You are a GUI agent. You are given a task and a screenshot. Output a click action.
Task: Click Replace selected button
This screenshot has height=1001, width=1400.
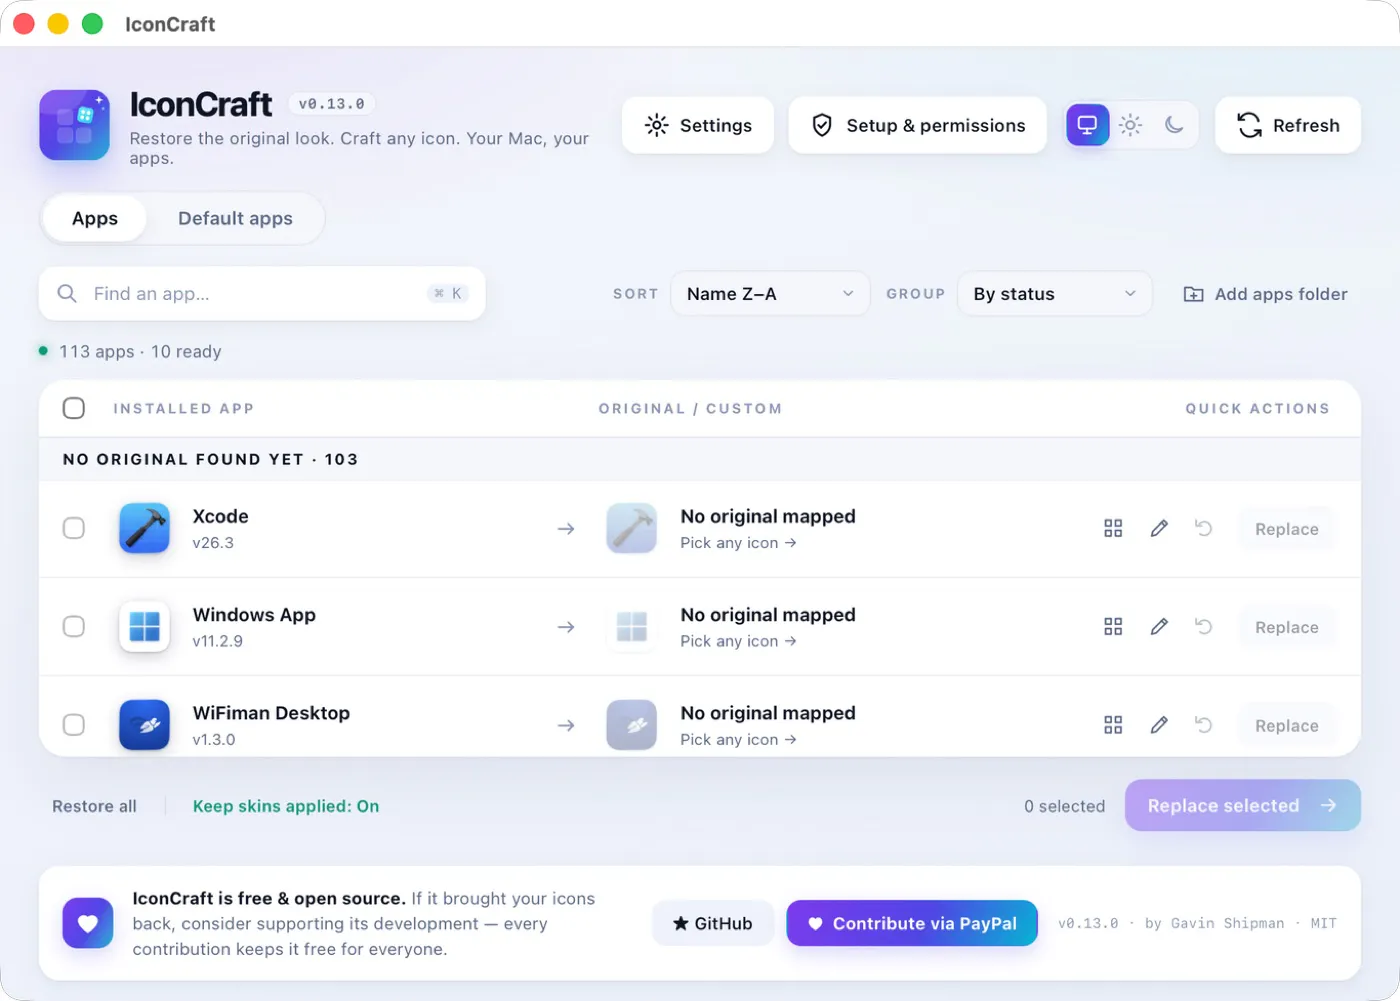[1243, 805]
